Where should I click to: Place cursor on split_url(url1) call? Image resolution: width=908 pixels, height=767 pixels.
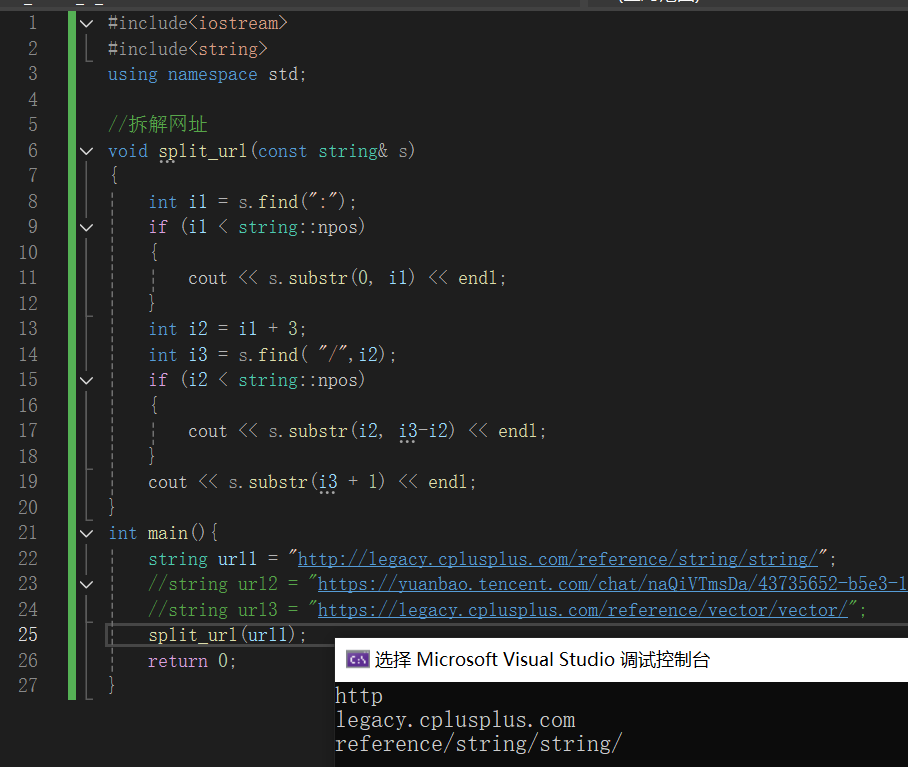(x=227, y=635)
